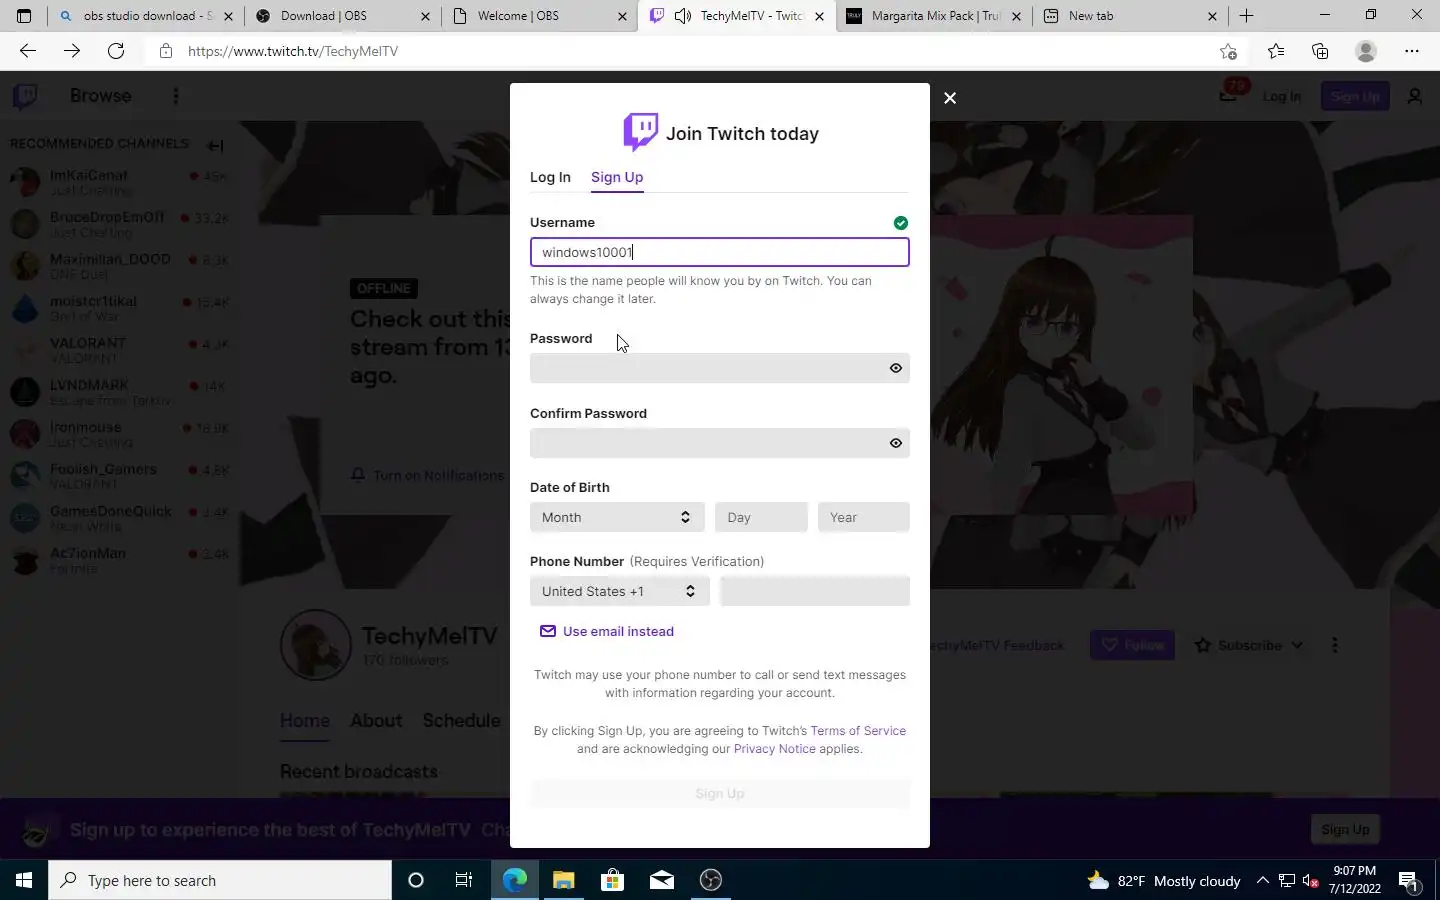Click the Twitch logo in dialog header
This screenshot has height=900, width=1440.
click(640, 132)
